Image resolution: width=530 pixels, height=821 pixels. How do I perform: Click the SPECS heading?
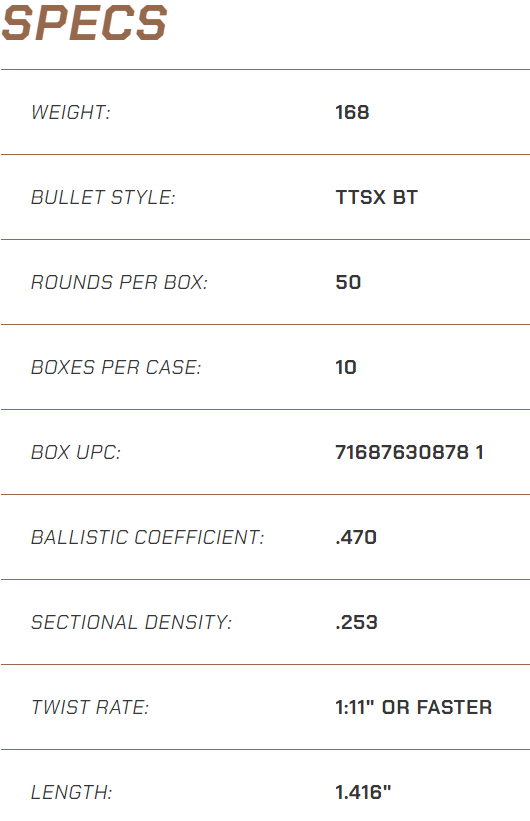coord(84,23)
